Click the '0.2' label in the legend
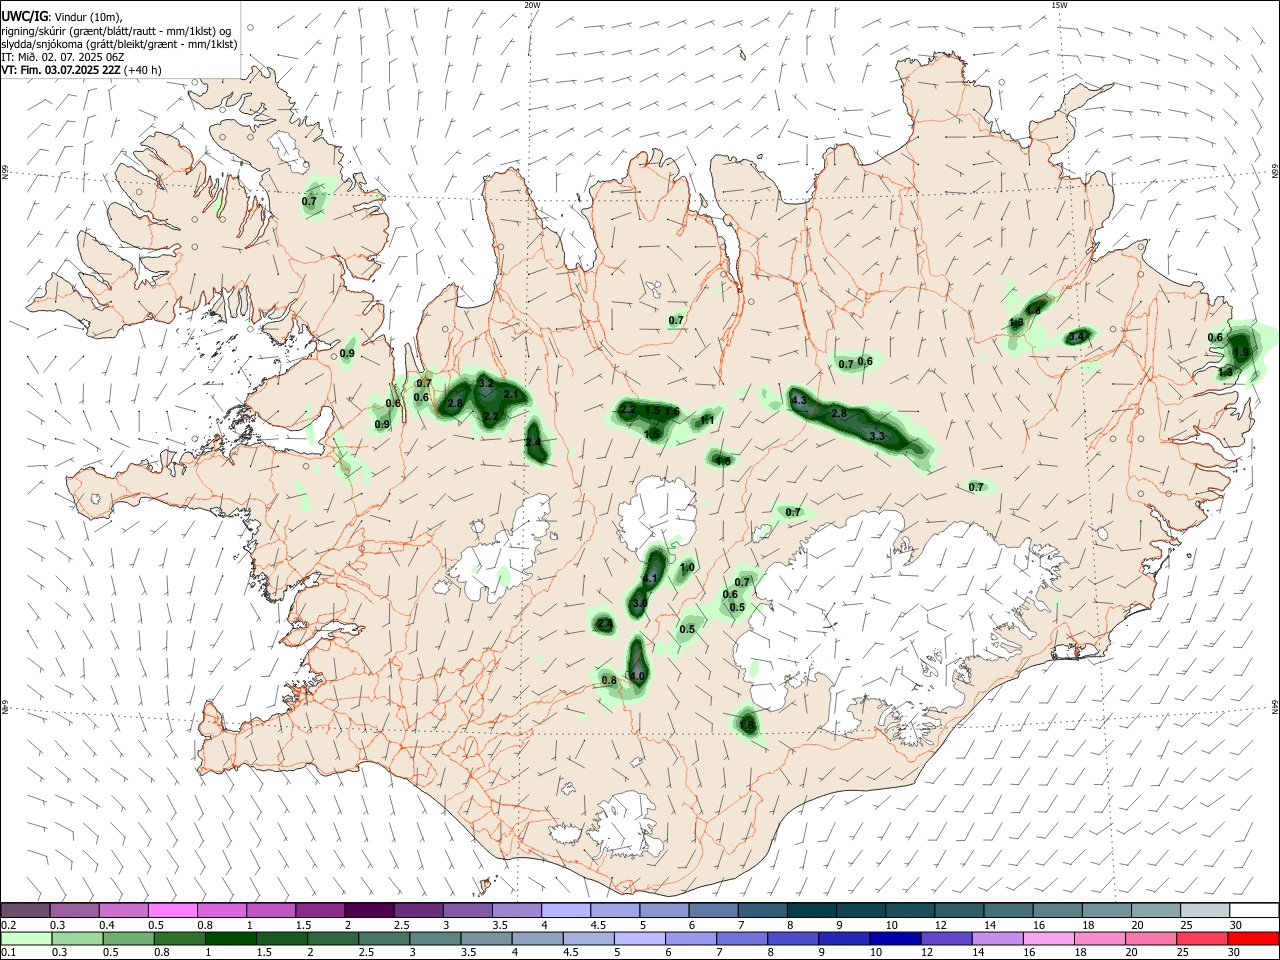Viewport: 1280px width, 960px height. point(9,925)
